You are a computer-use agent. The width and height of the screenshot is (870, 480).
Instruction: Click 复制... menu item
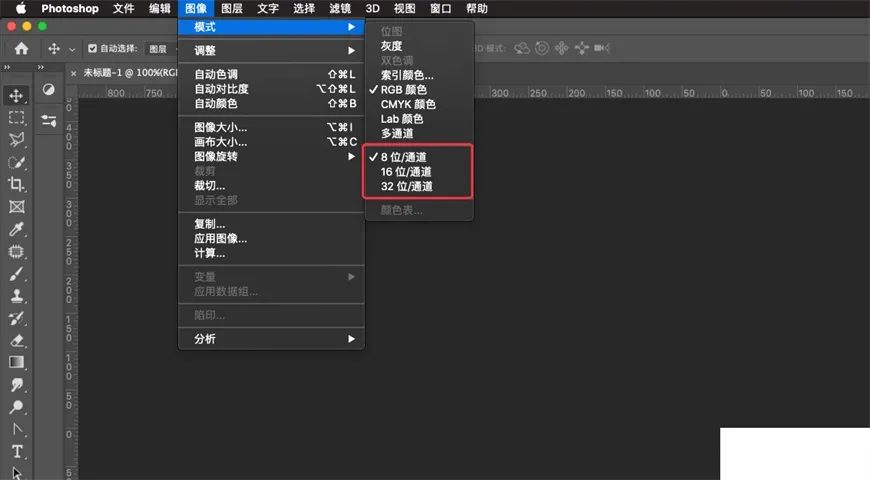(271, 224)
